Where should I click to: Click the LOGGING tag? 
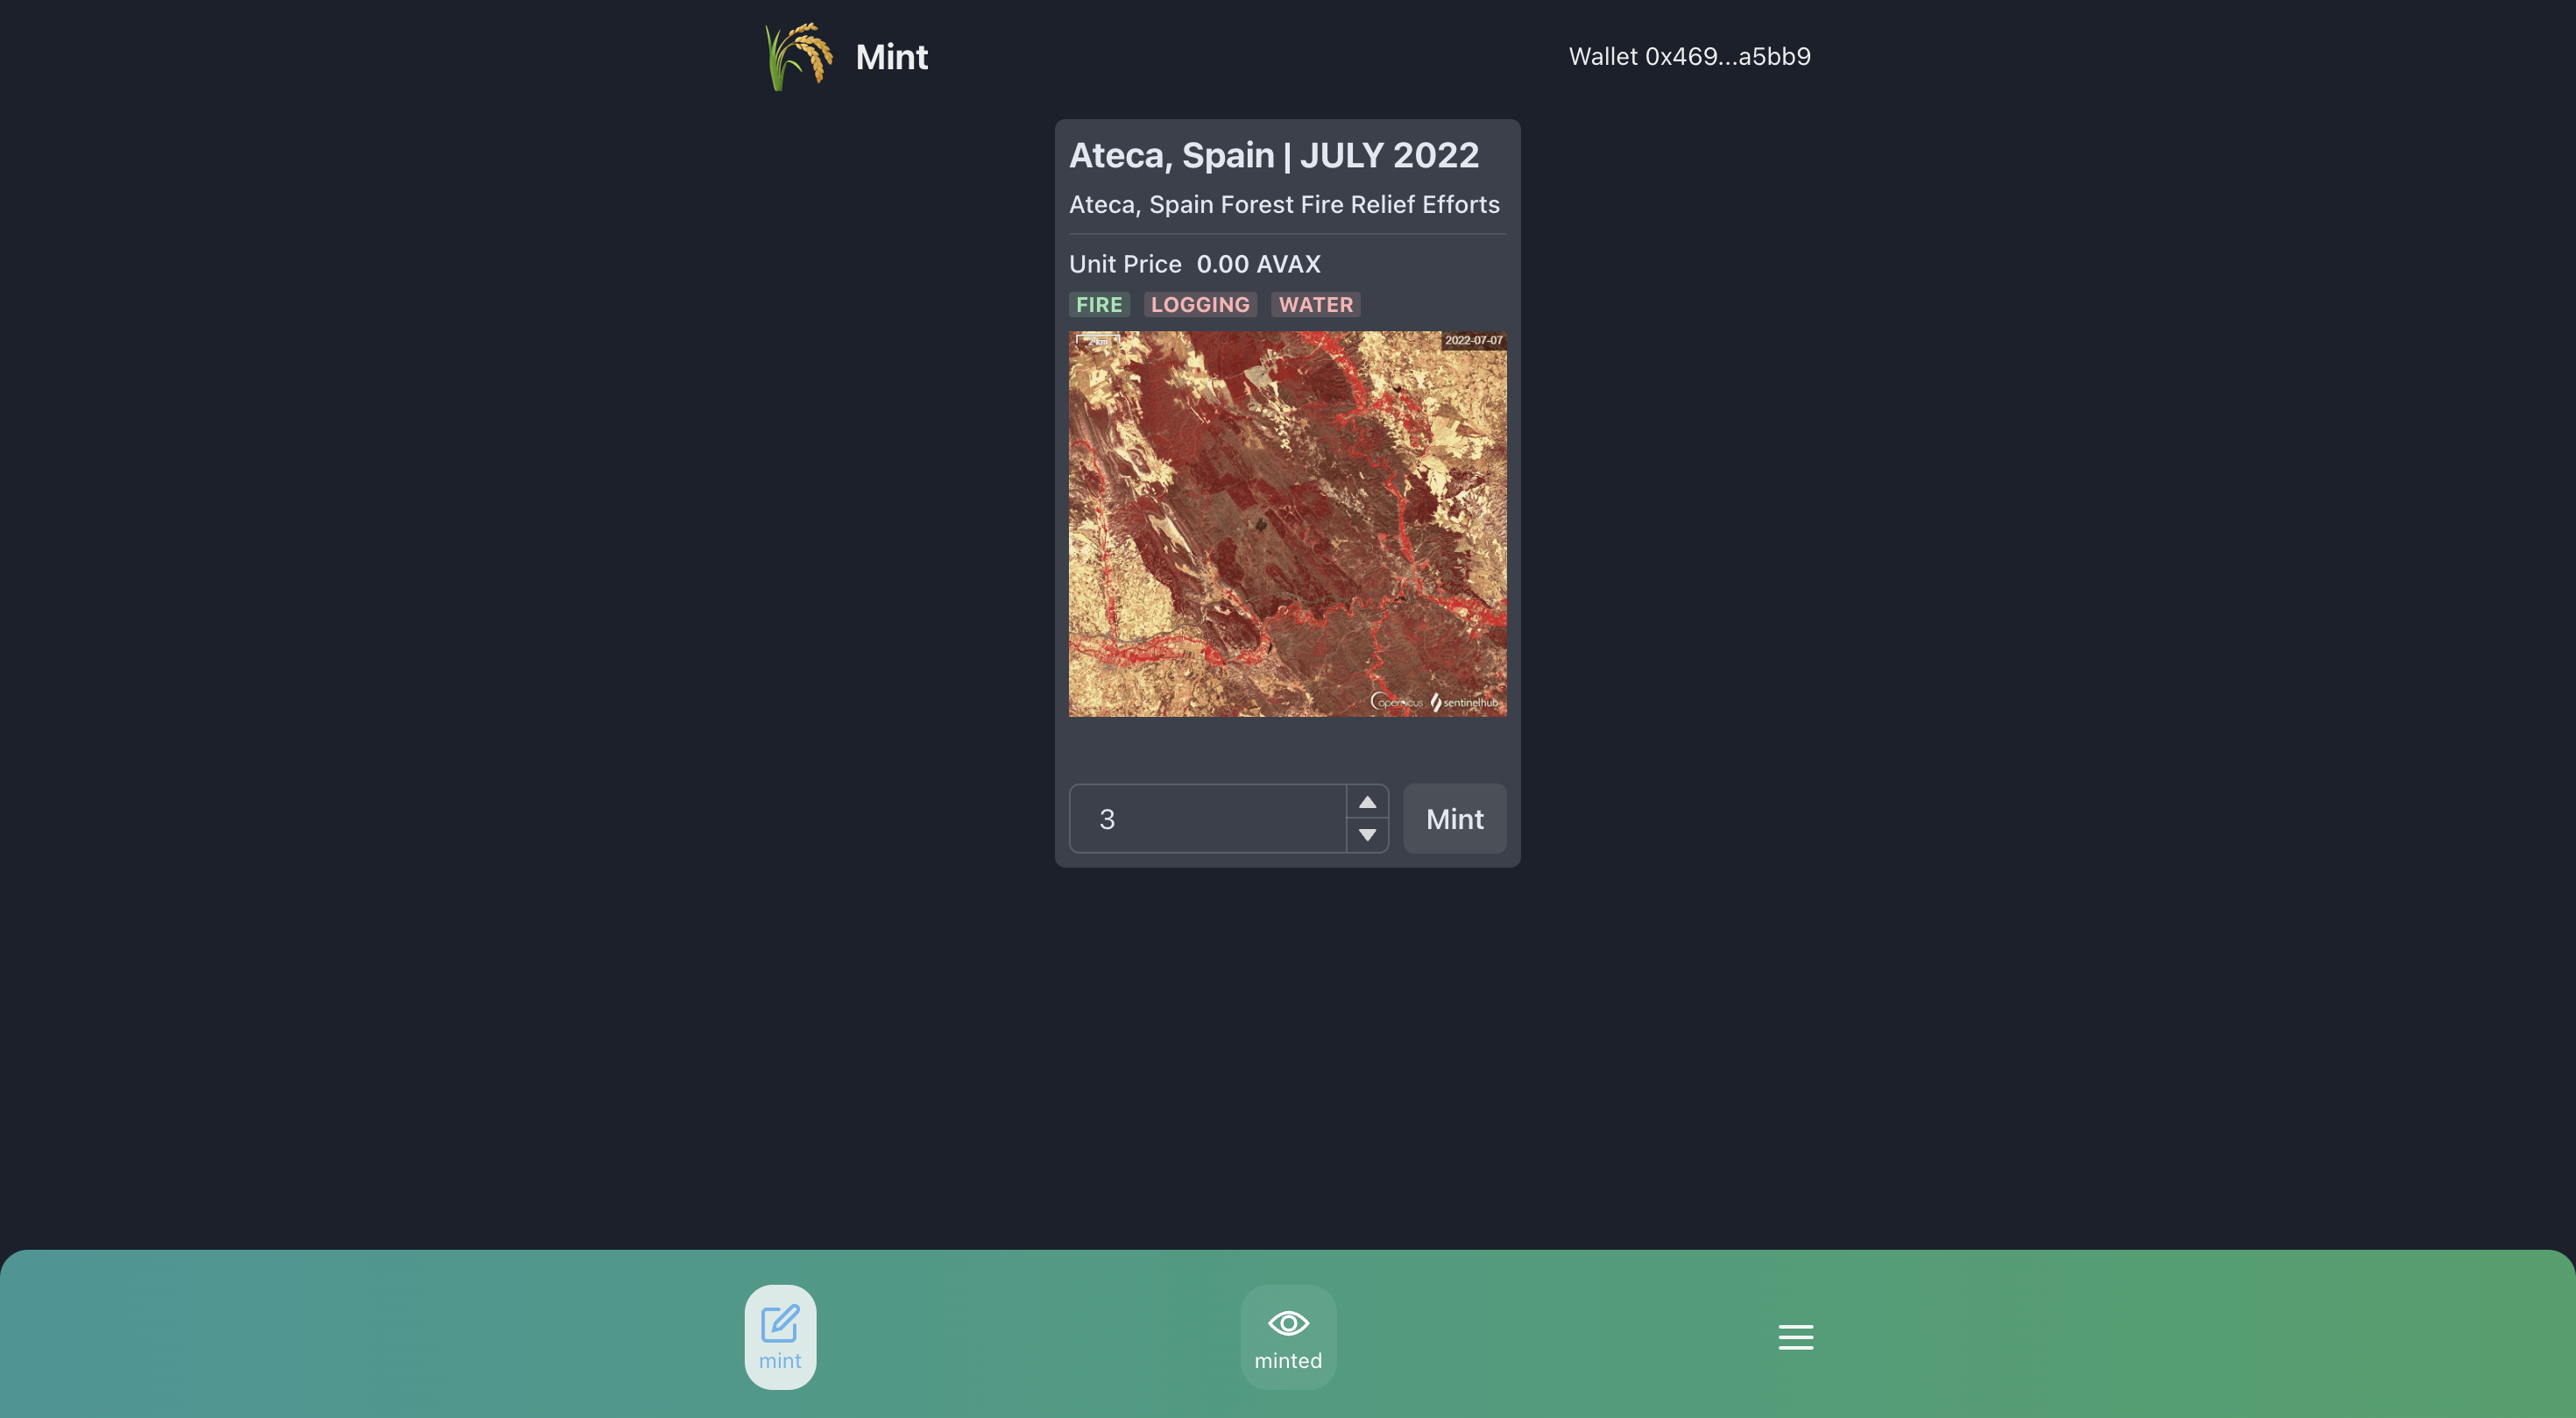click(1200, 304)
